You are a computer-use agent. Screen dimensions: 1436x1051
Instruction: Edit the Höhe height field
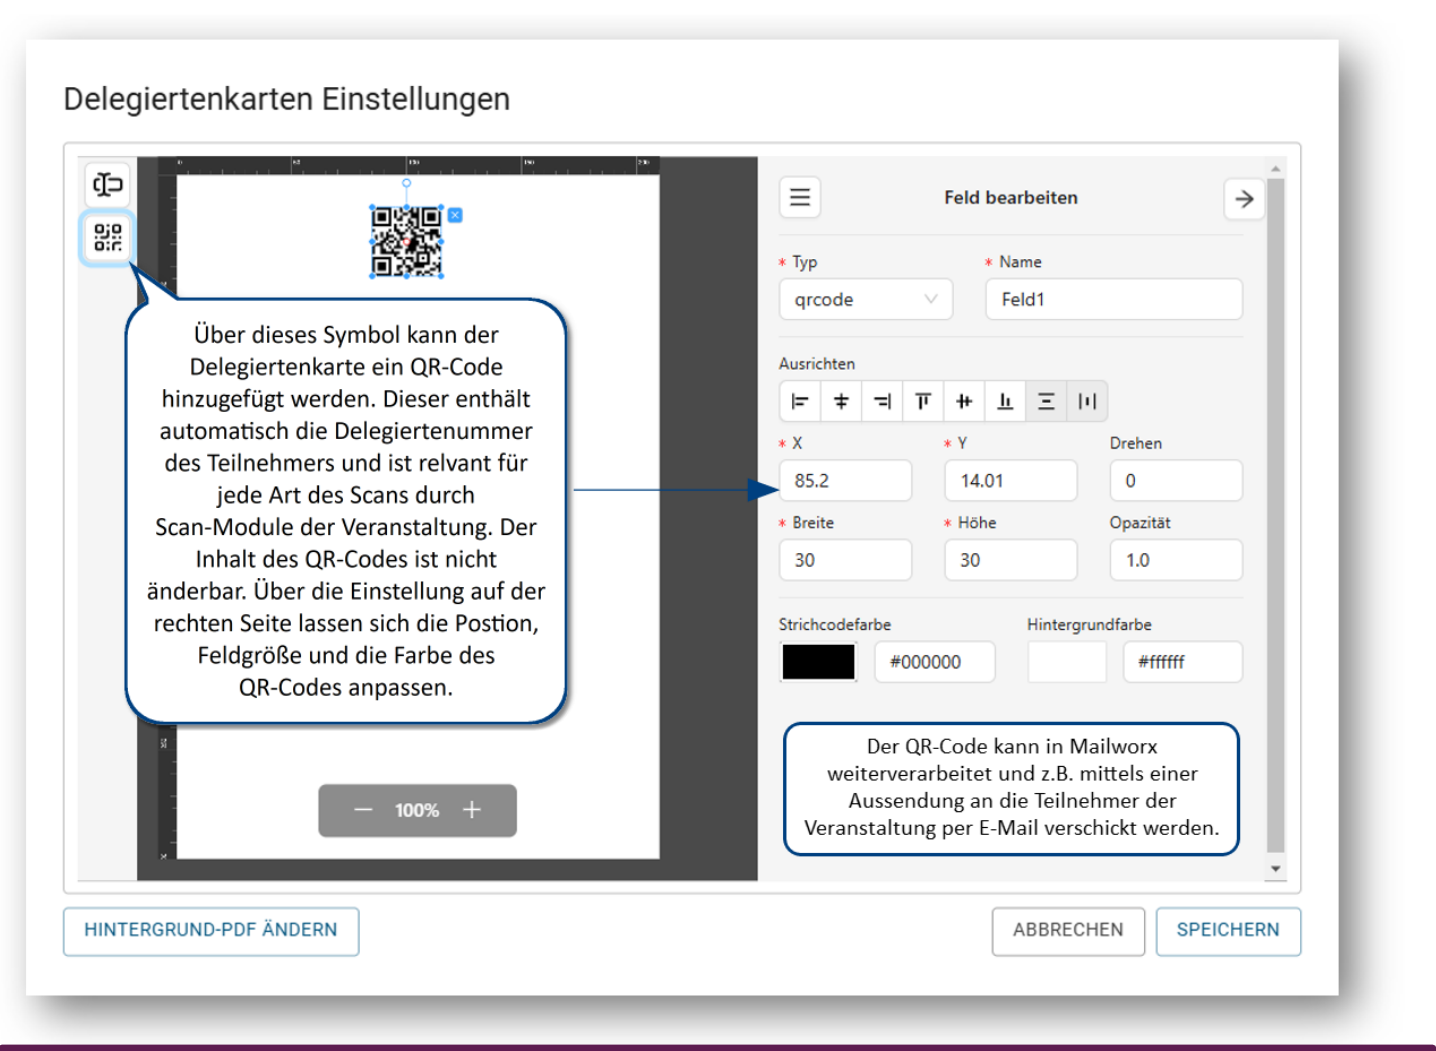click(x=1011, y=560)
